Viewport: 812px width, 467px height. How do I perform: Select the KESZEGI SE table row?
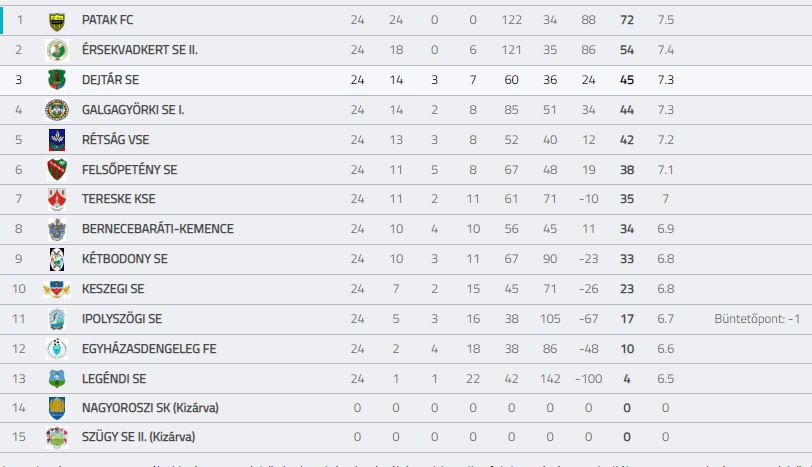[406, 289]
